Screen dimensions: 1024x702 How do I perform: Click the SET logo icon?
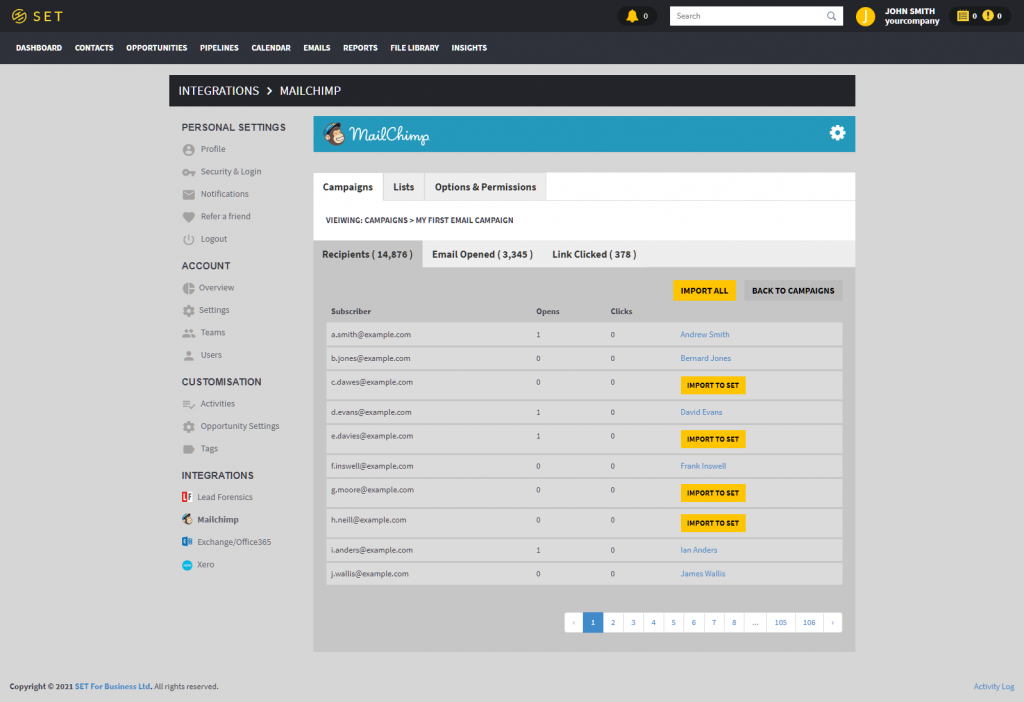pos(20,16)
